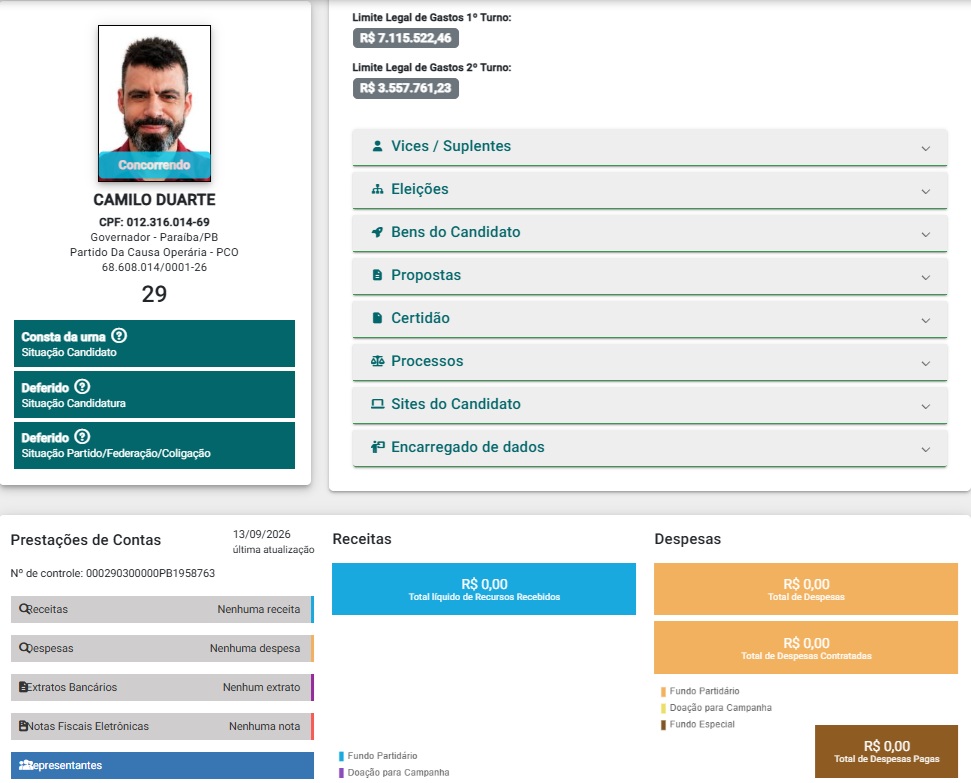The height and width of the screenshot is (783, 971).
Task: Click the Doação para Campanha purple legend swatch
Action: pos(341,772)
